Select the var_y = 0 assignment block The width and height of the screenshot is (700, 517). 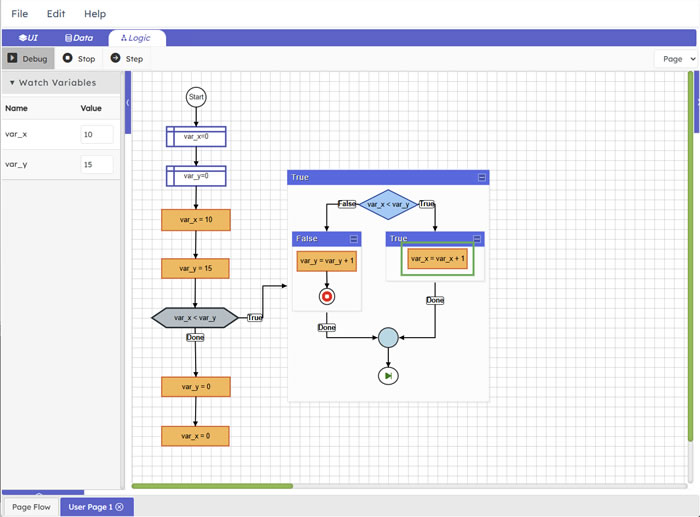coord(196,387)
